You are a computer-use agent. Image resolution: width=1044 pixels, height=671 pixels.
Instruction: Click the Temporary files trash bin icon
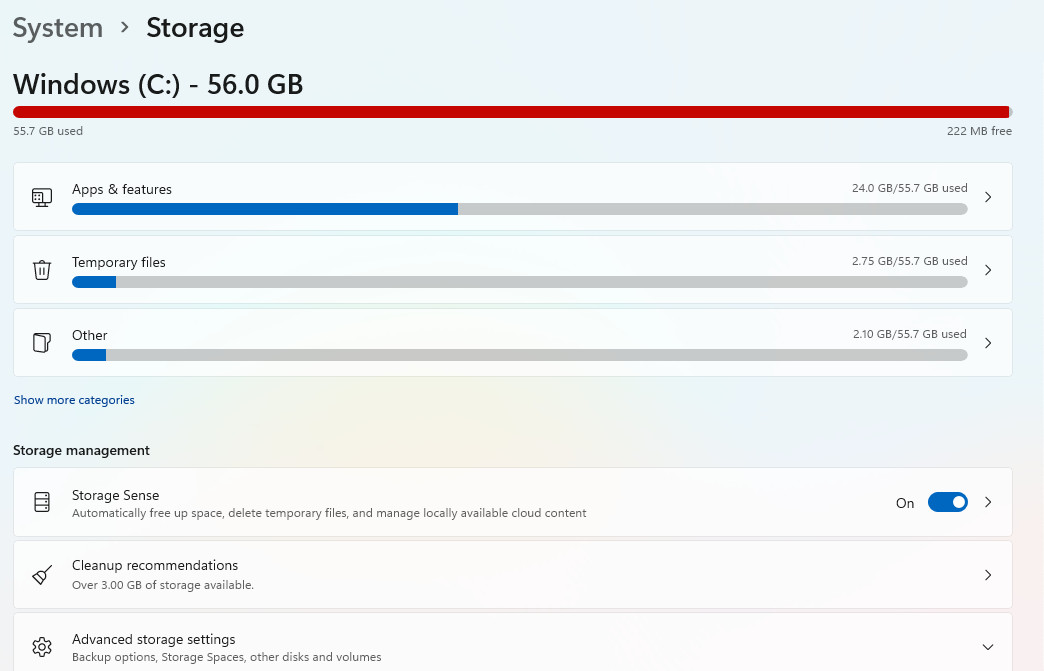pyautogui.click(x=42, y=270)
